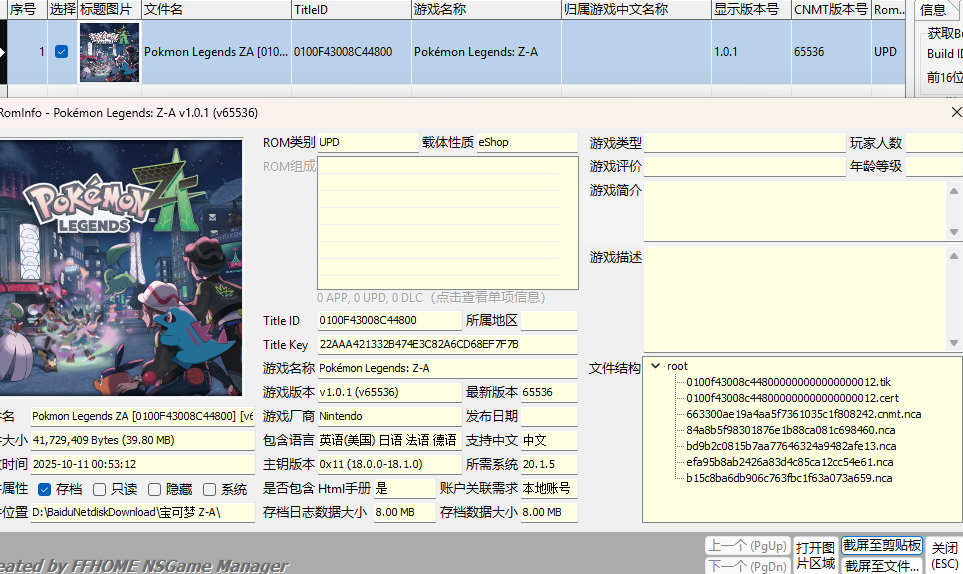Enable the 系统 system attribute checkbox
This screenshot has width=963, height=574.
coord(209,489)
